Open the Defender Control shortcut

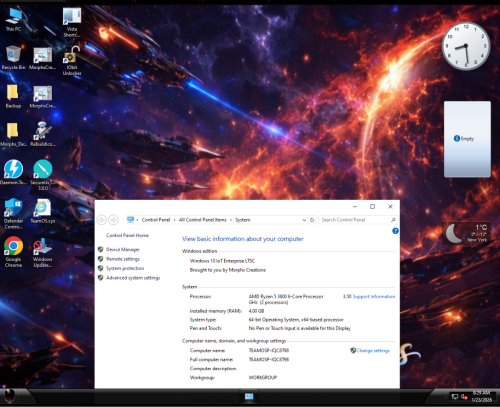click(13, 213)
